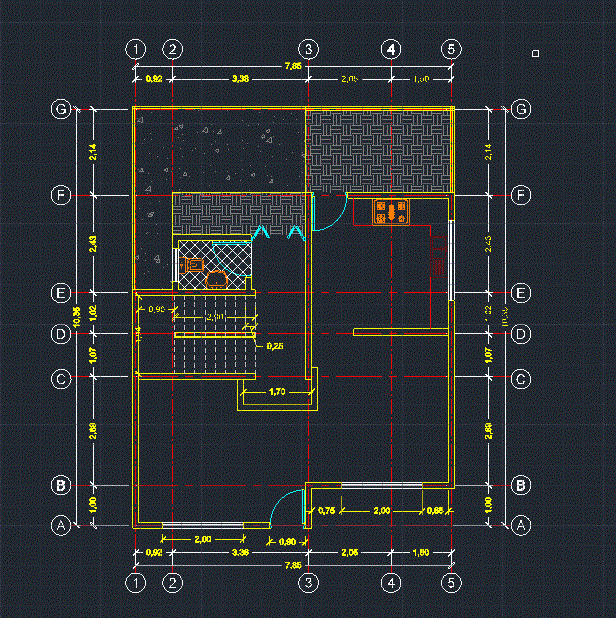Image resolution: width=616 pixels, height=618 pixels.
Task: Select the 0,90 entrance door dimension text
Action: point(287,542)
